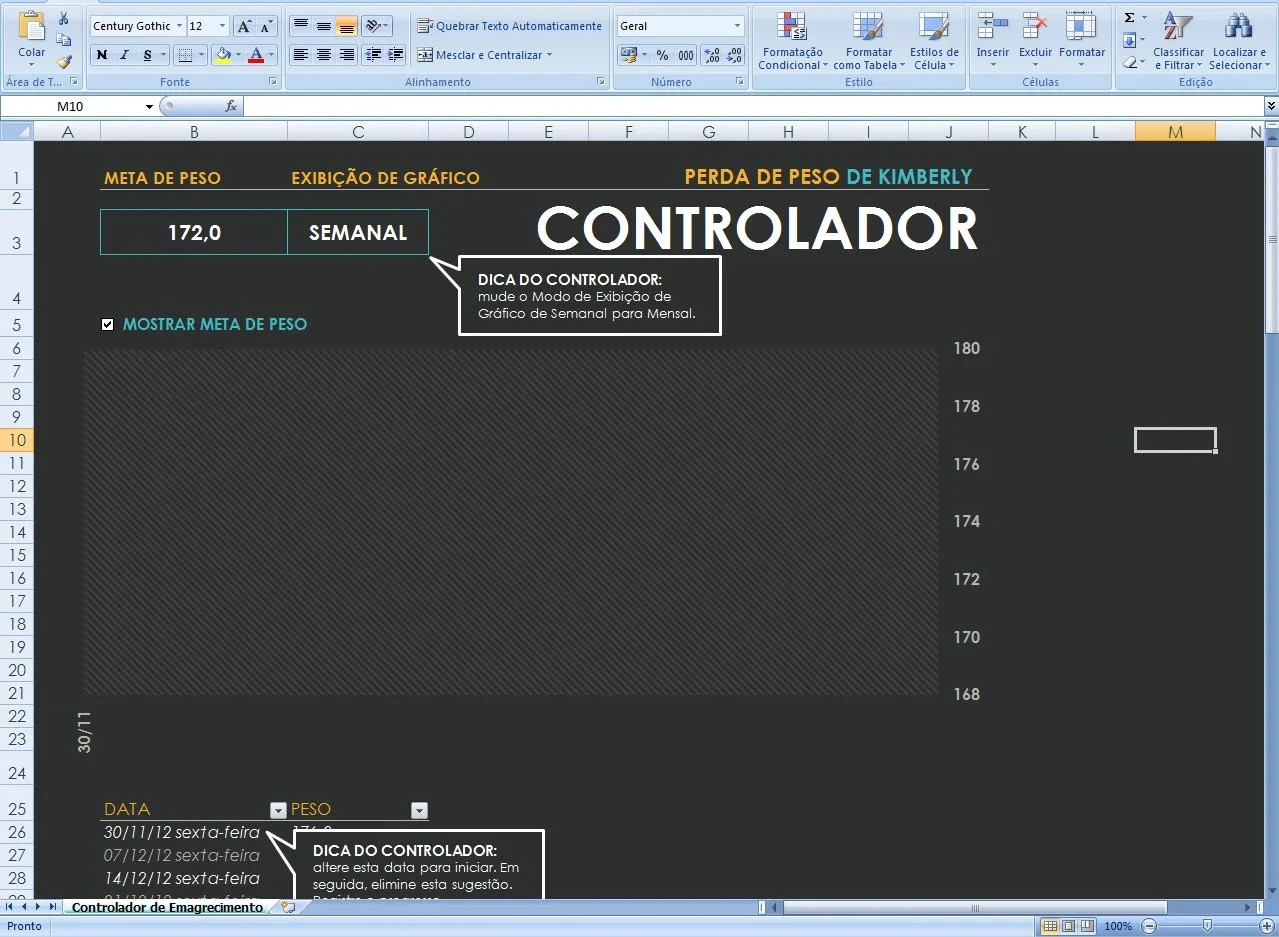Apply red font color with the A
This screenshot has height=937, width=1279.
[x=255, y=55]
